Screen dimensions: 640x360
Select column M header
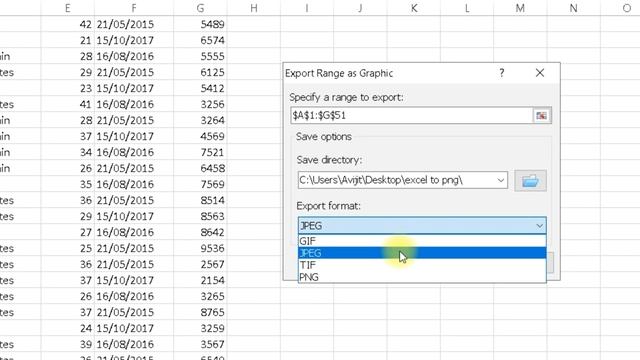tap(520, 8)
